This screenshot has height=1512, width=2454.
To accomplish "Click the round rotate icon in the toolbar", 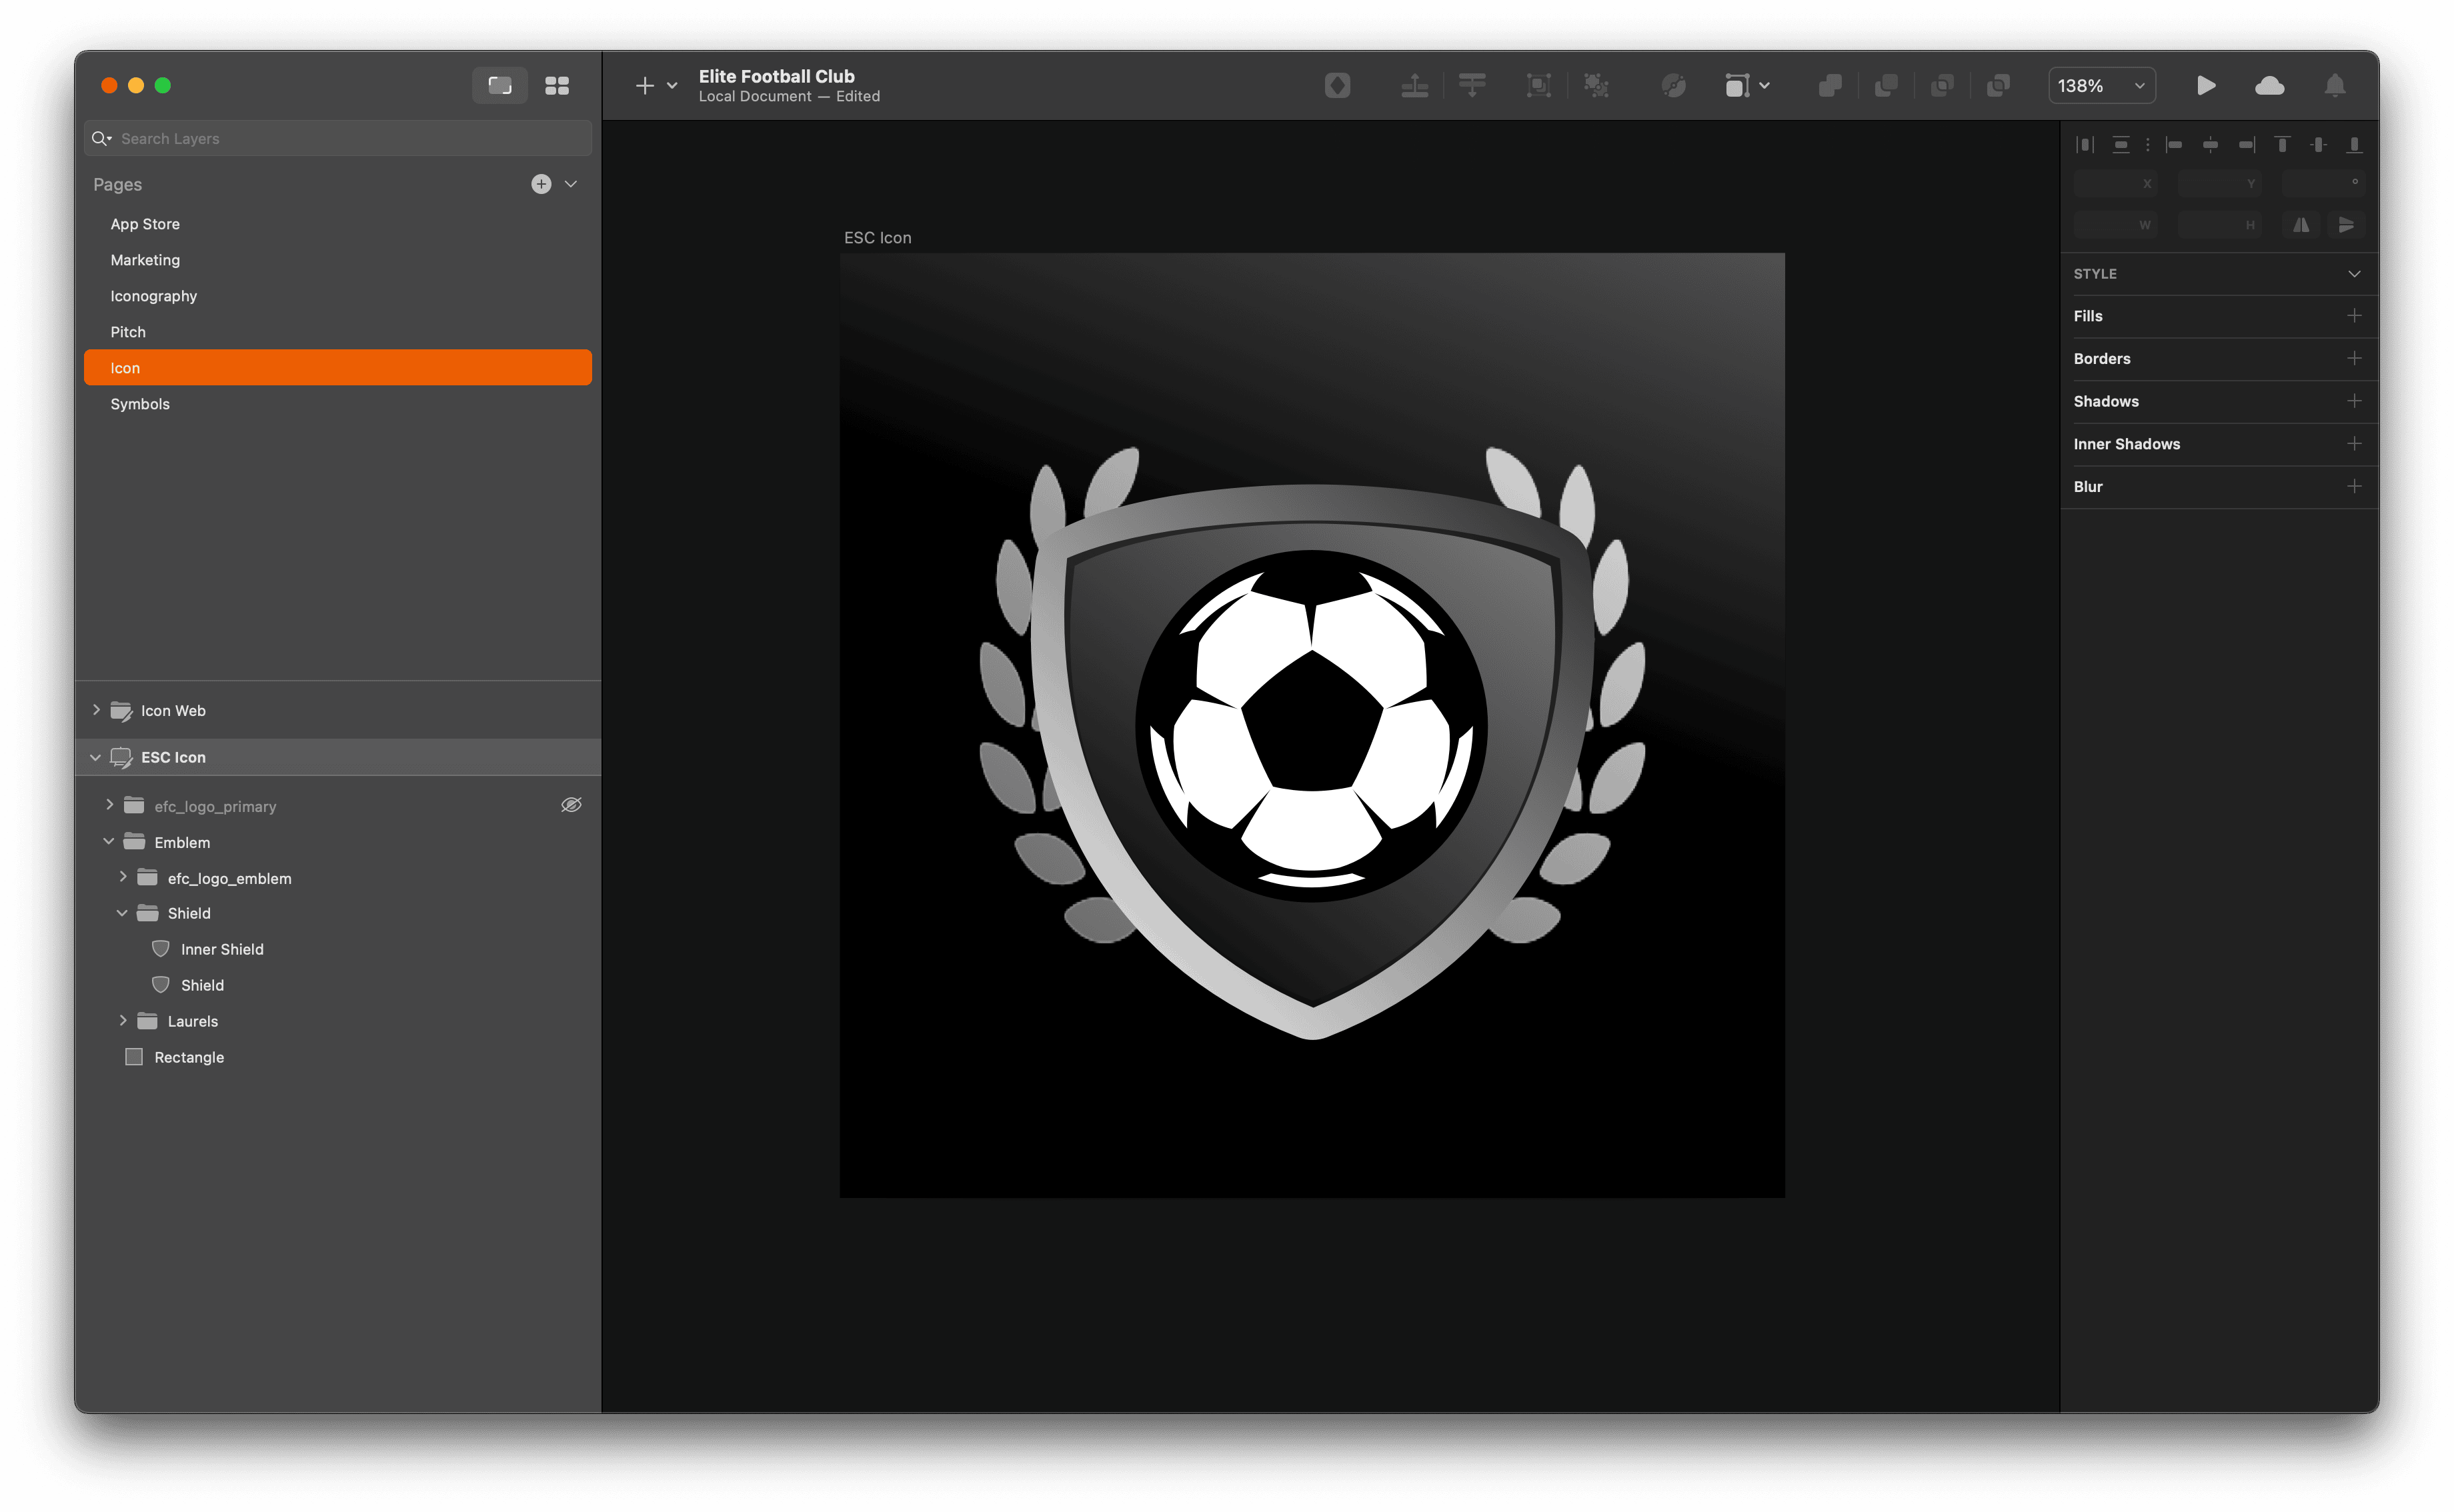I will (x=1673, y=86).
